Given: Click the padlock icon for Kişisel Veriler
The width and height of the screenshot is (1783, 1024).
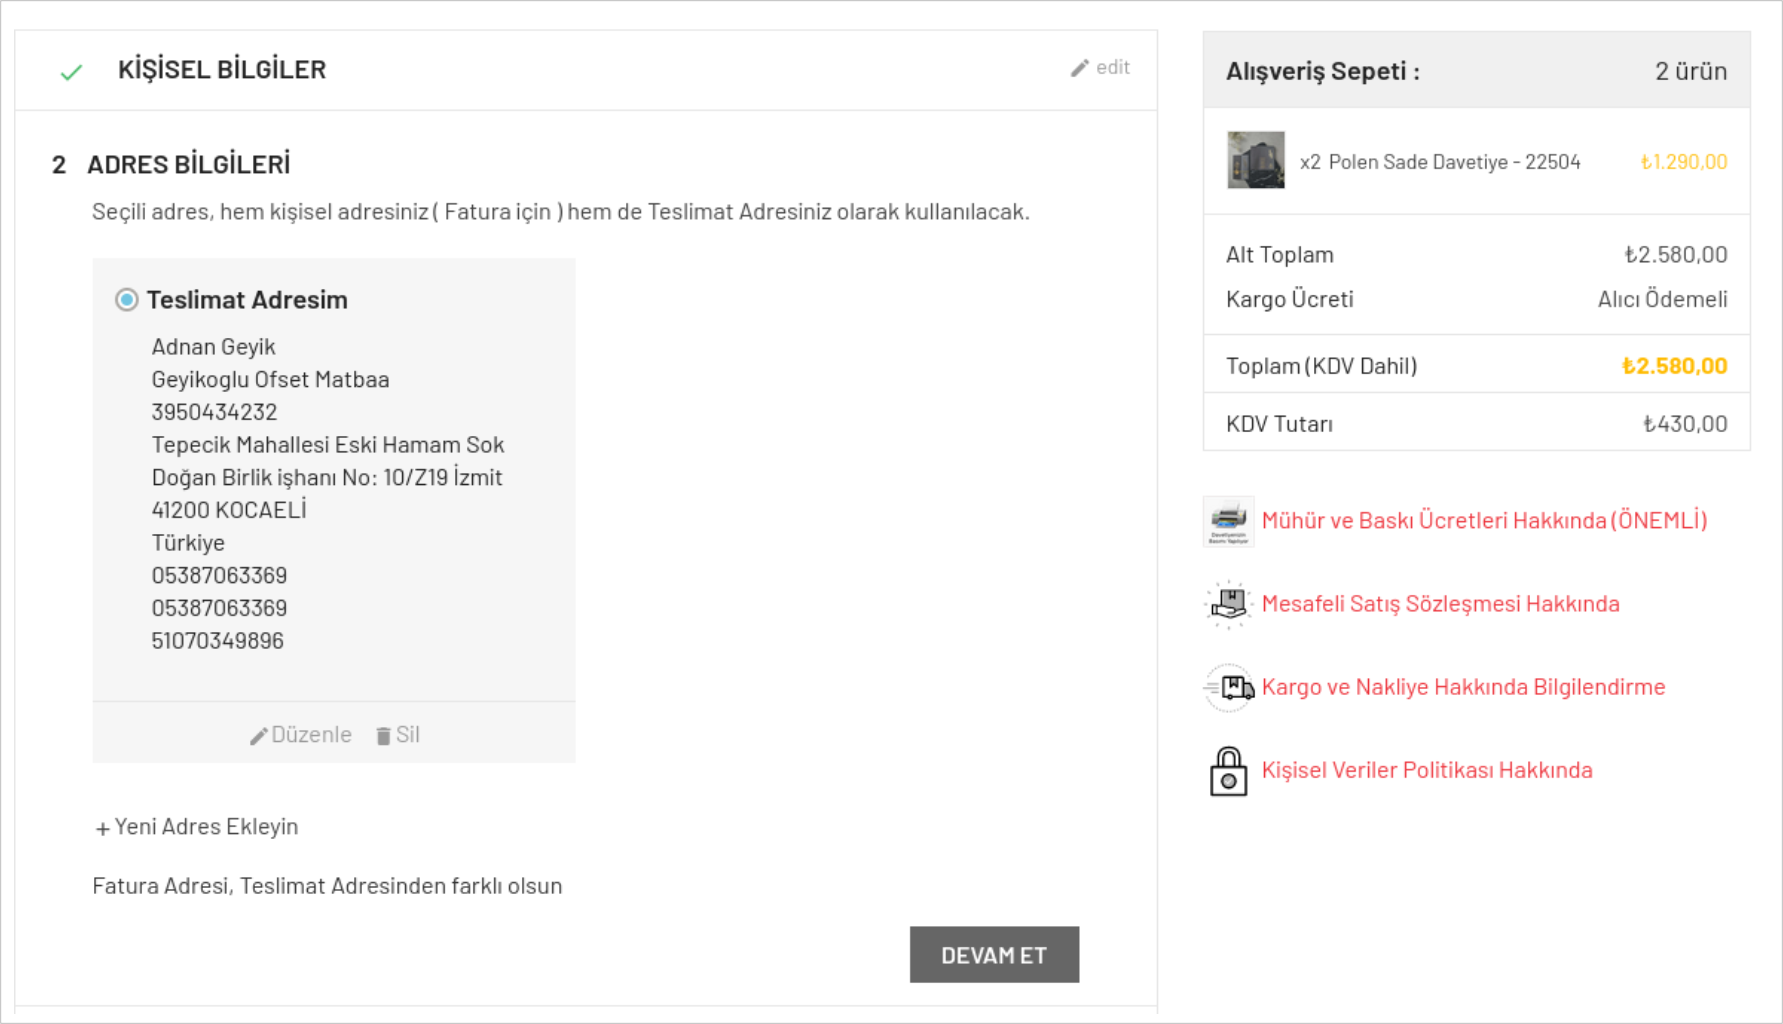Looking at the screenshot, I should point(1228,771).
